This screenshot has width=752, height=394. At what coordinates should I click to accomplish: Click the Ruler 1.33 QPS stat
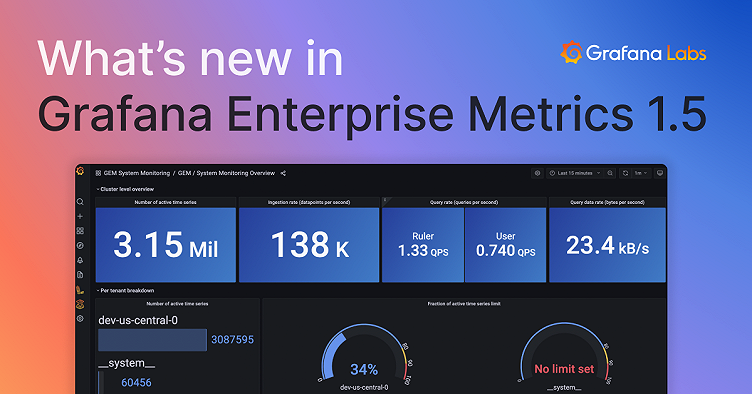(423, 244)
